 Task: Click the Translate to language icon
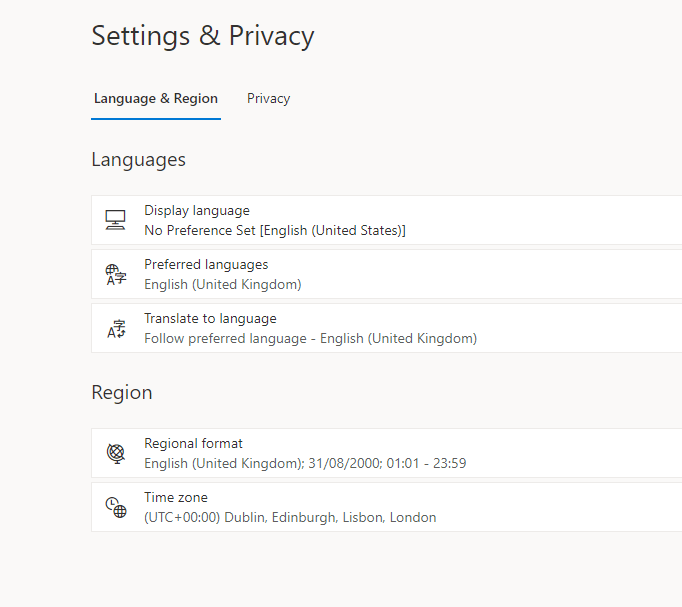pos(116,329)
